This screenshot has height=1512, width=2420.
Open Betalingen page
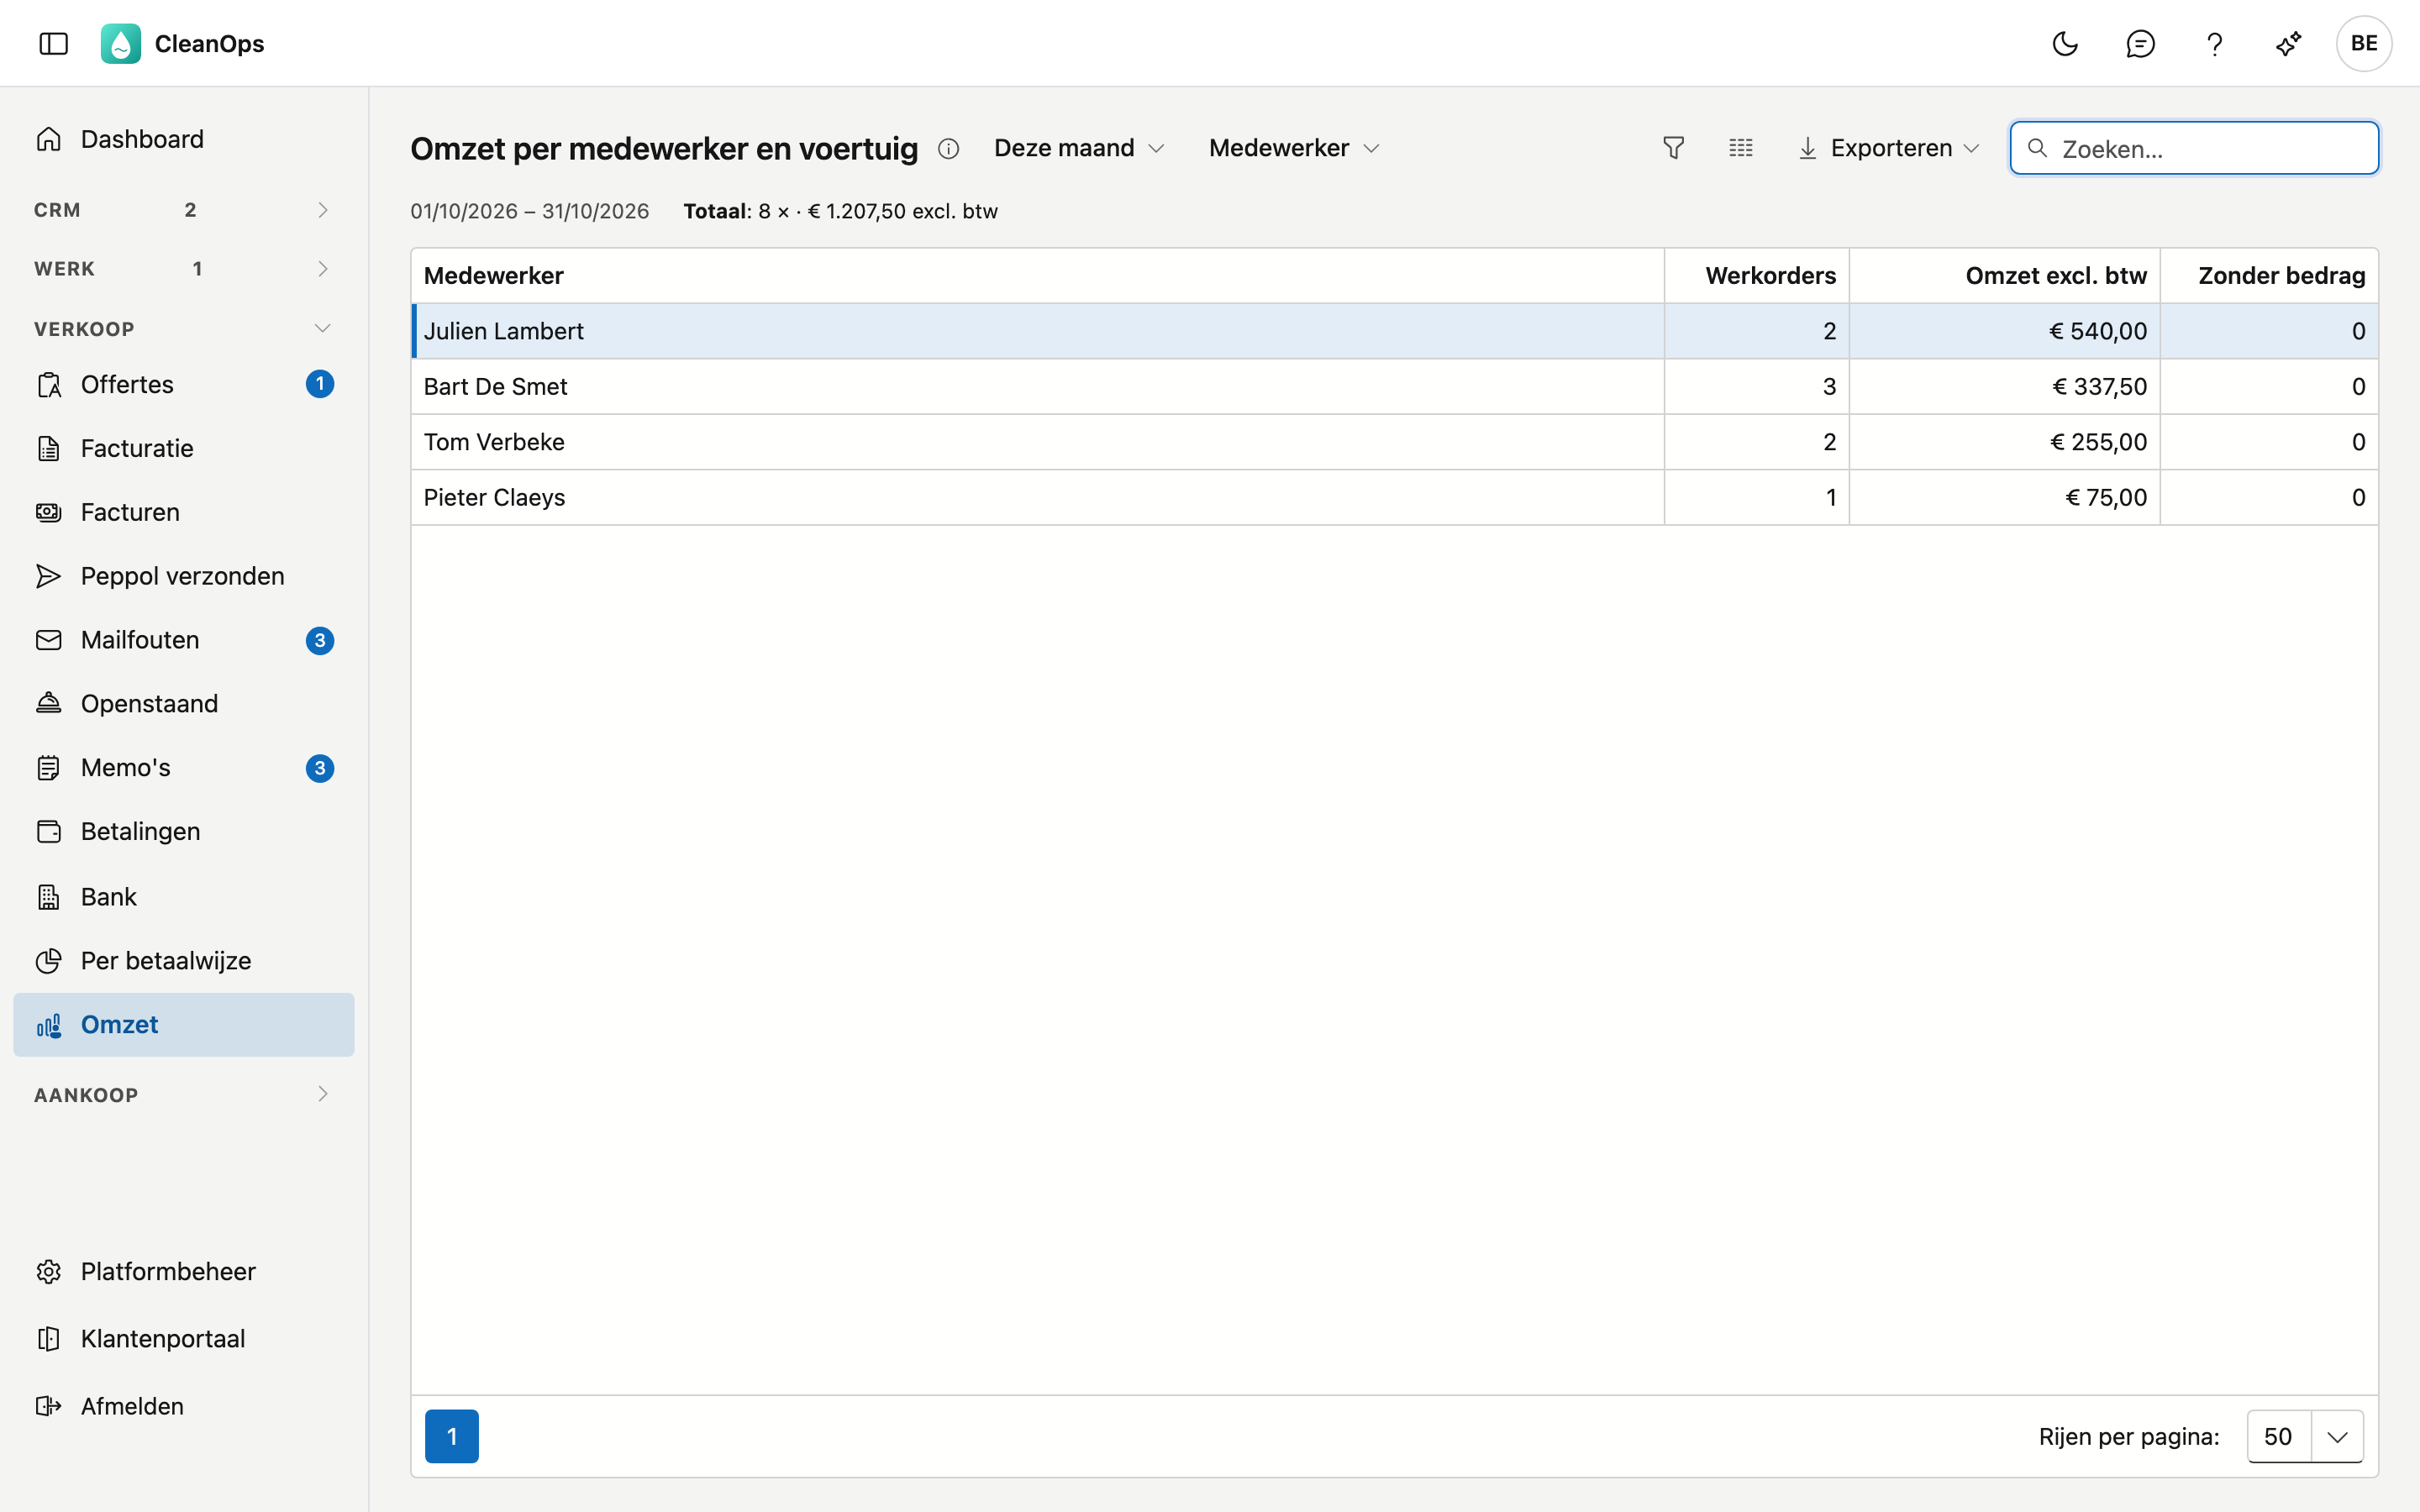tap(184, 832)
